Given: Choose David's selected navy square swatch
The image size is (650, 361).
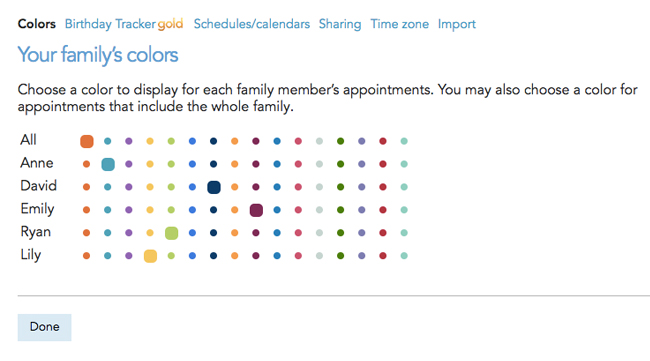Looking at the screenshot, I should (x=213, y=187).
